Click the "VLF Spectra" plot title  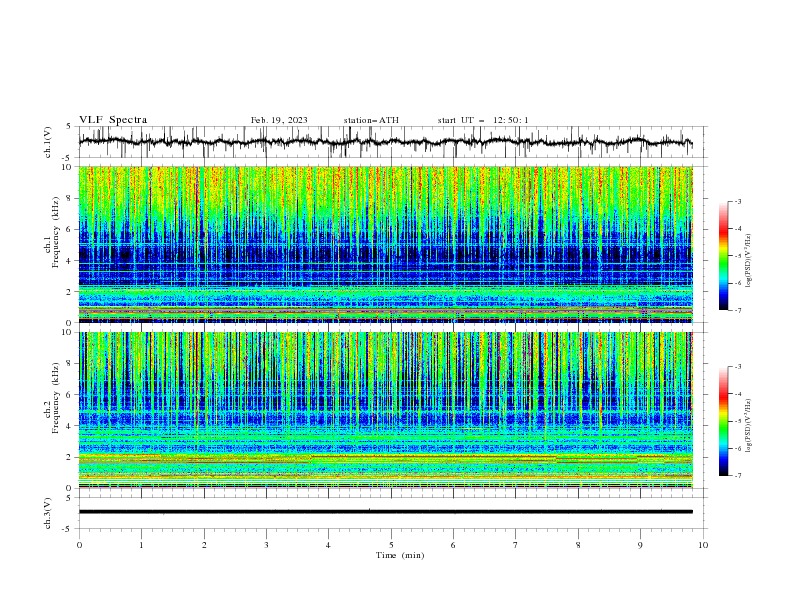113,120
